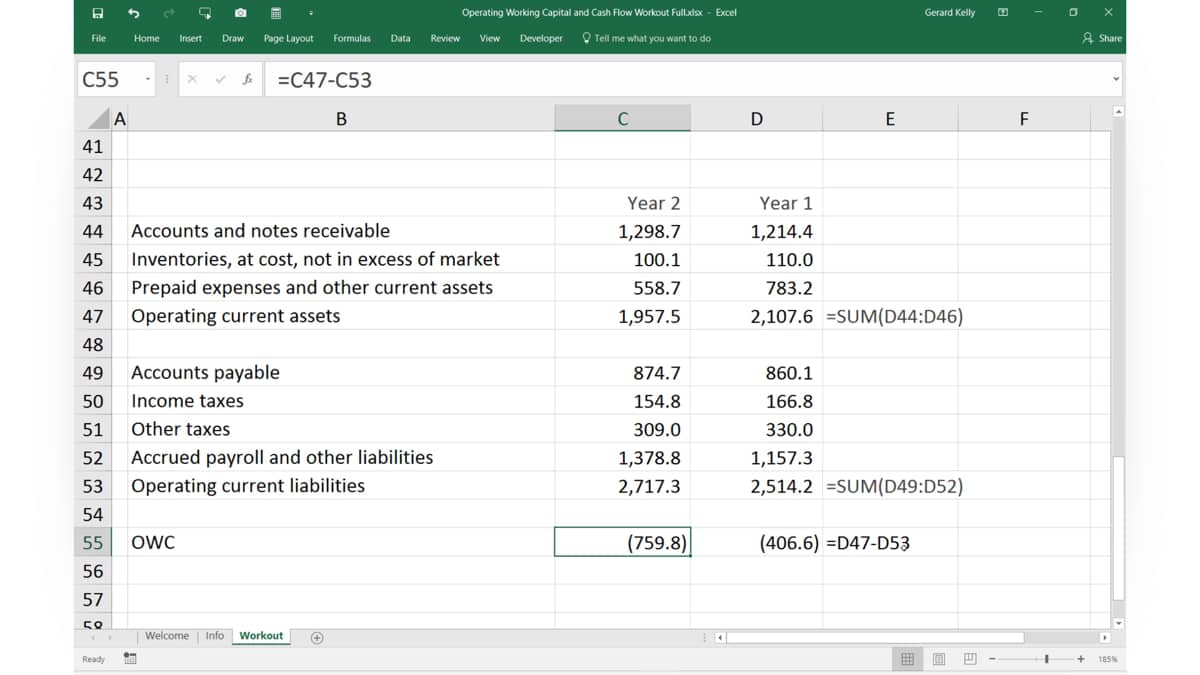Select the Workout sheet tab
The image size is (1200, 675).
tap(261, 636)
